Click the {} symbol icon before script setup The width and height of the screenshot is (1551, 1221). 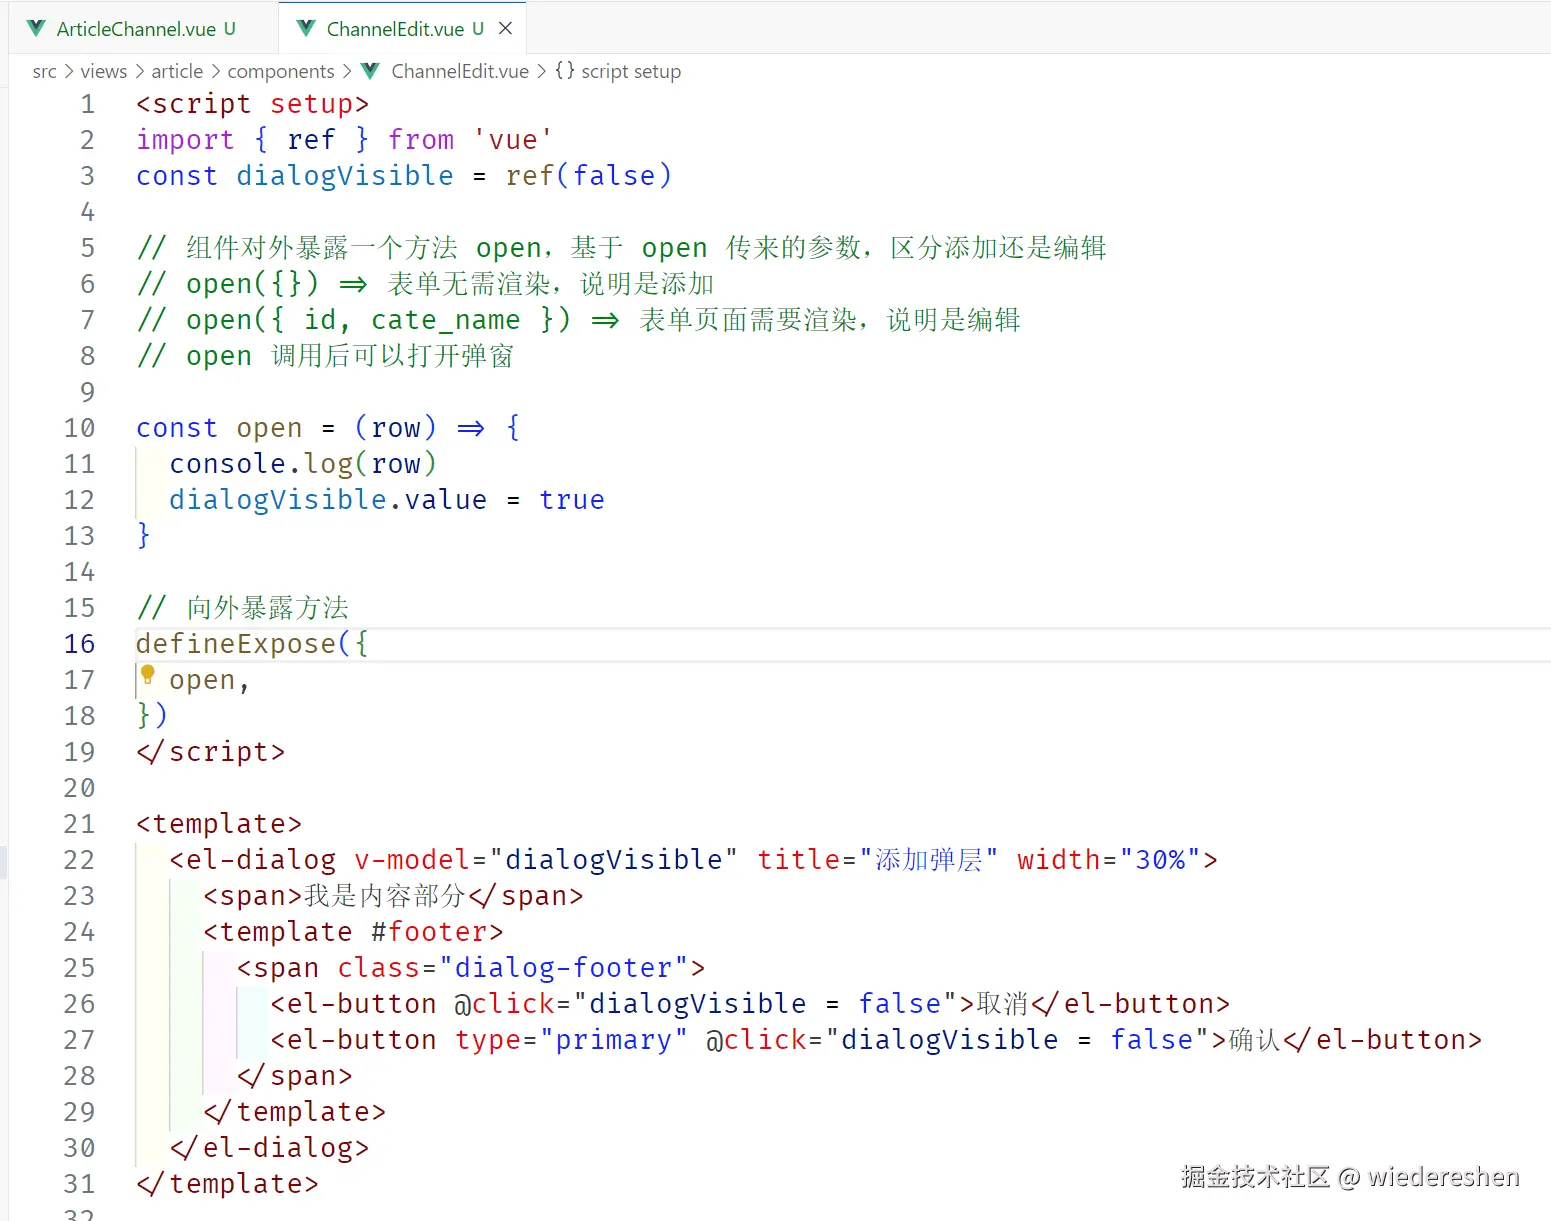(x=565, y=71)
